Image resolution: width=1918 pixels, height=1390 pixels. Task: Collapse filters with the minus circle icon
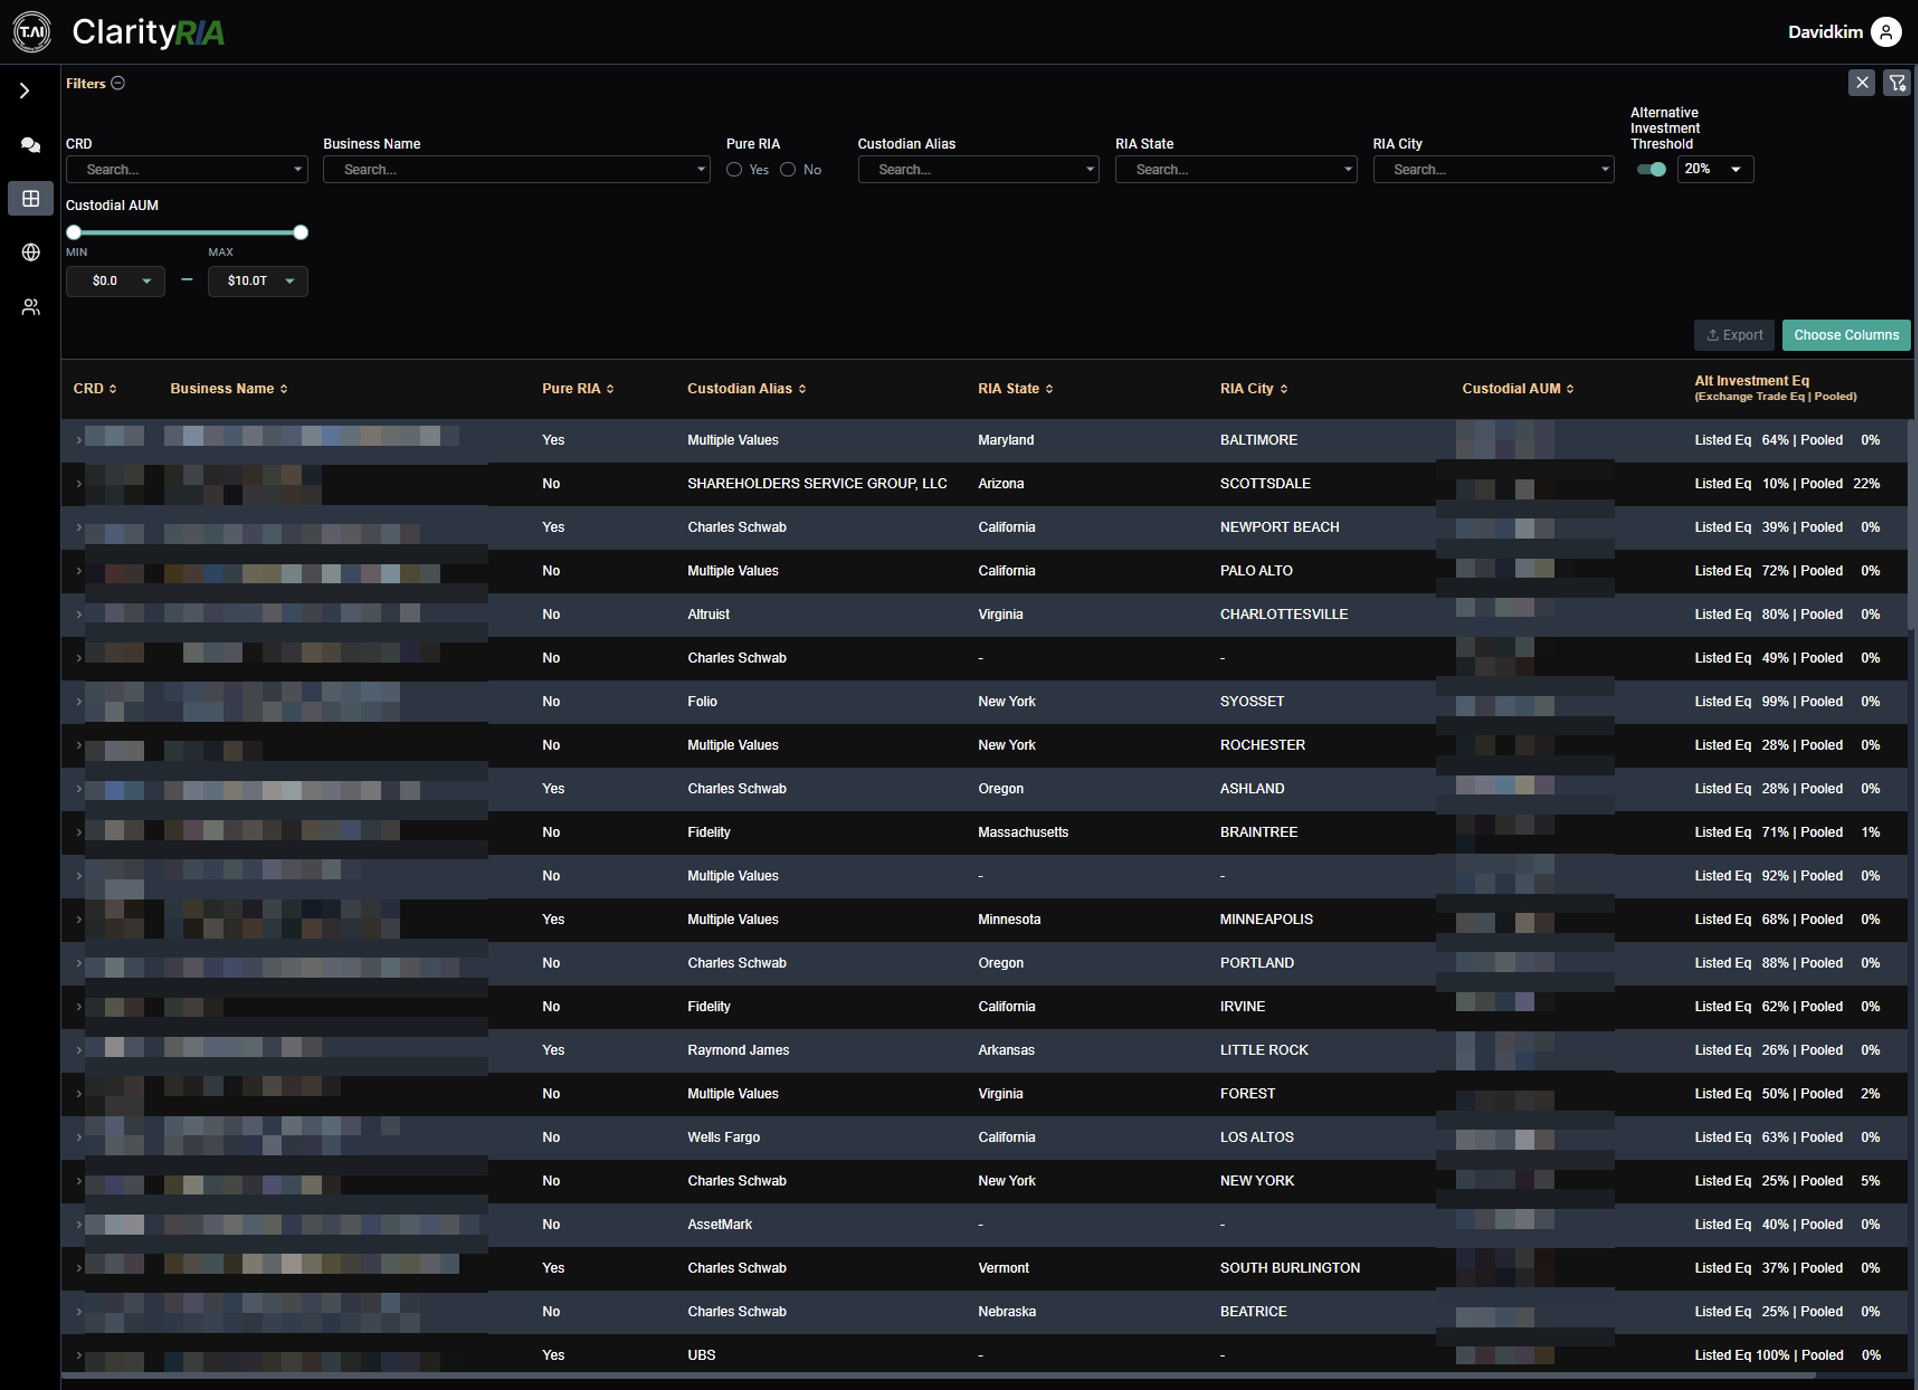118,83
